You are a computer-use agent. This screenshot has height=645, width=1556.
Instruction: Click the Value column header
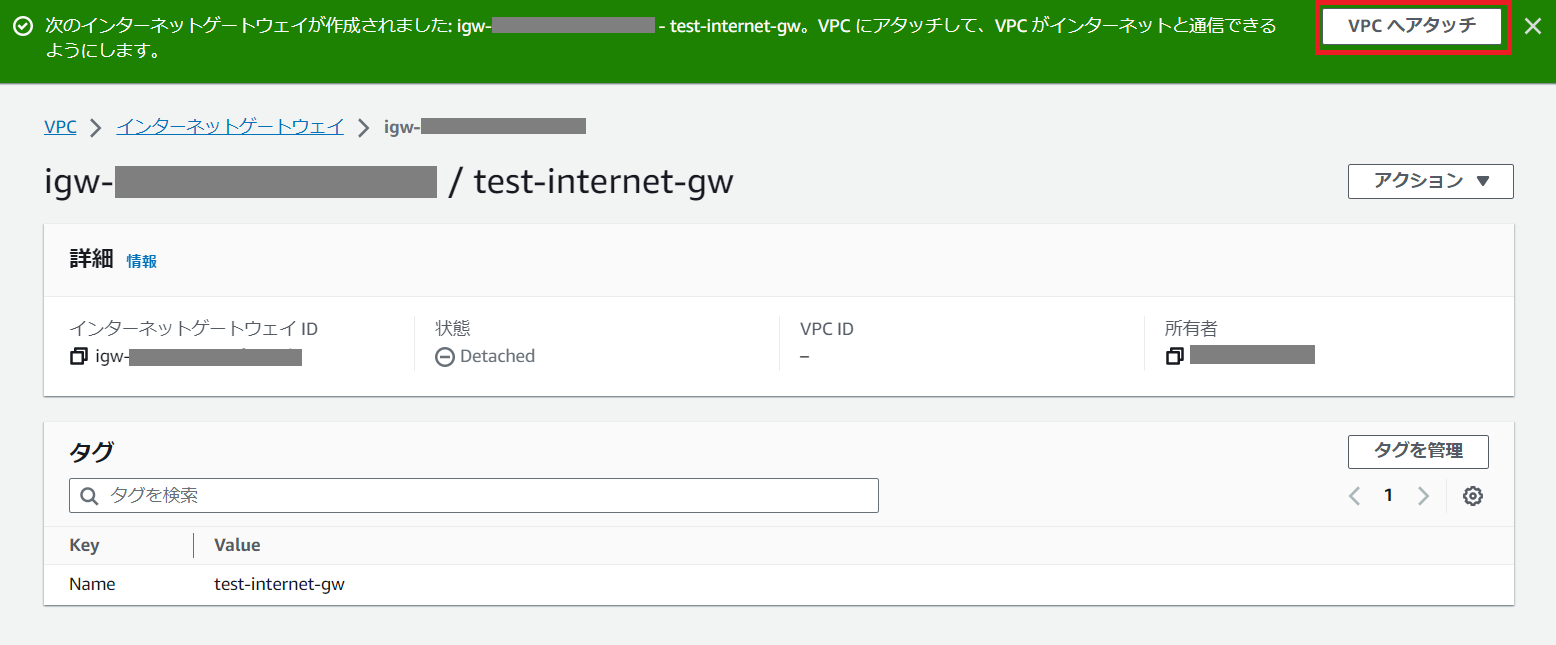[x=237, y=545]
